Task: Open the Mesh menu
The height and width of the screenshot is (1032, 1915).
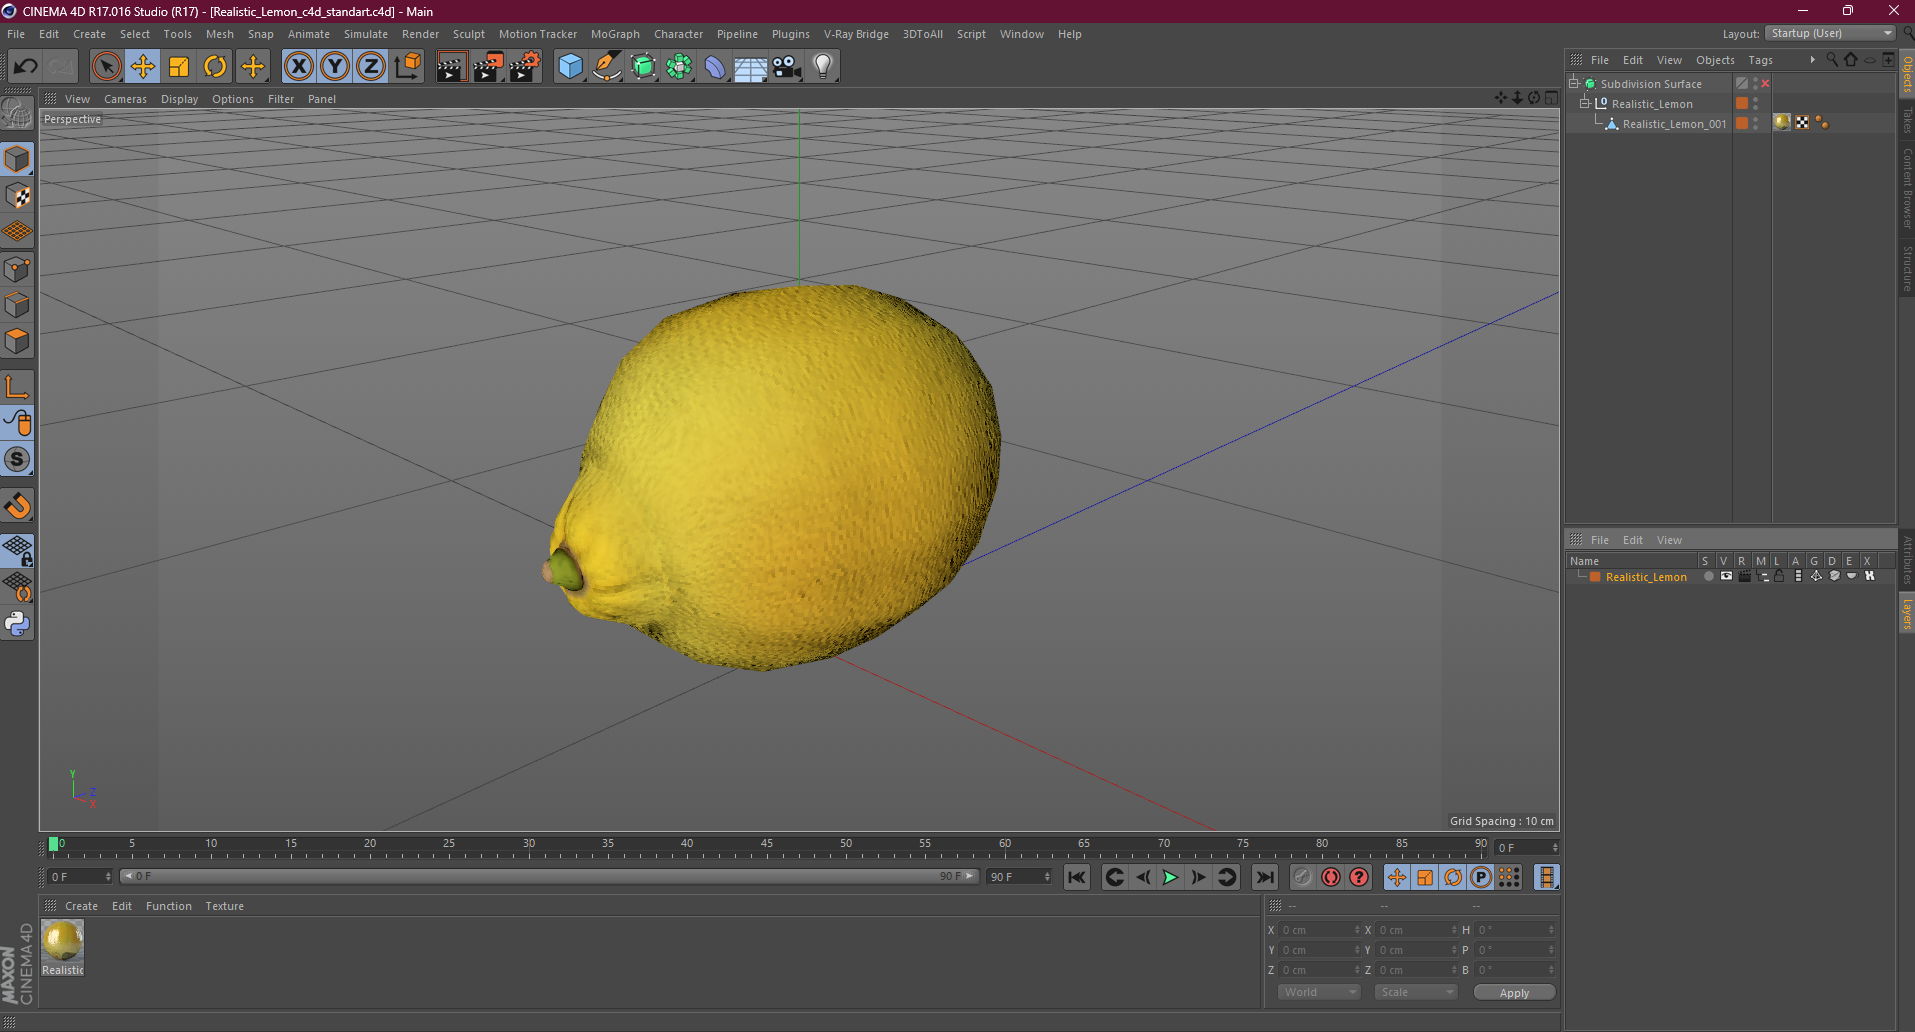Action: point(219,34)
